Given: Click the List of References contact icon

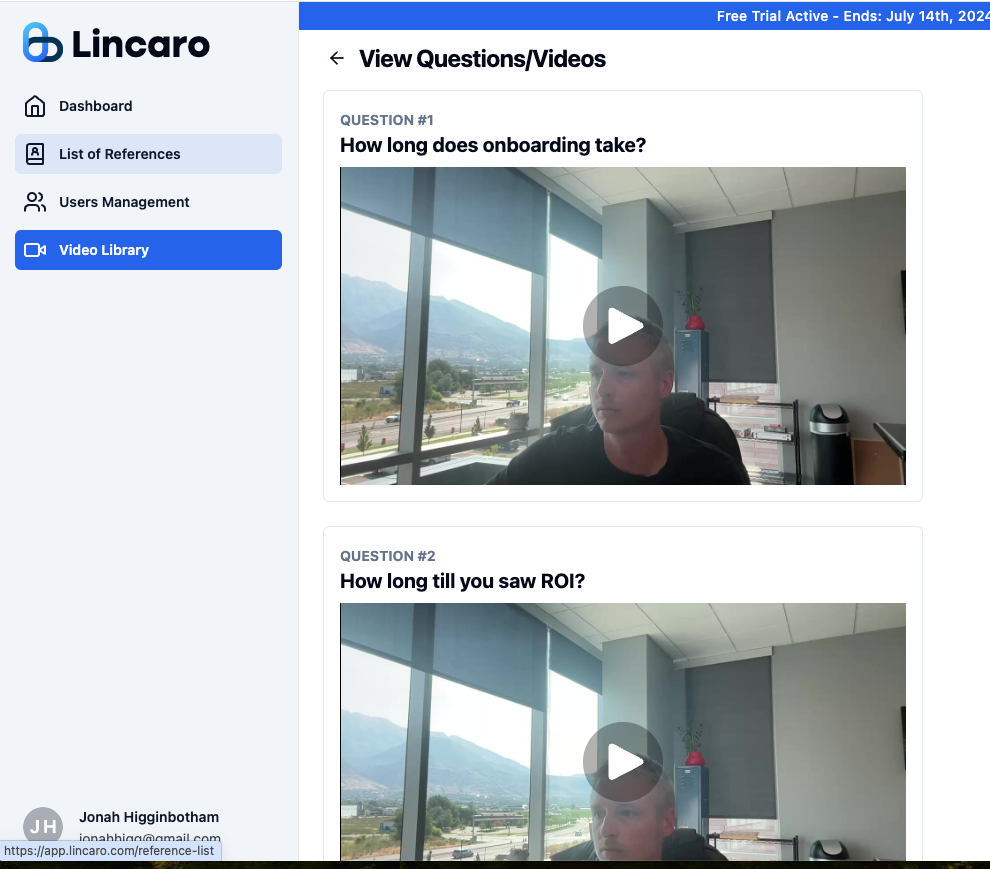Looking at the screenshot, I should click(35, 154).
